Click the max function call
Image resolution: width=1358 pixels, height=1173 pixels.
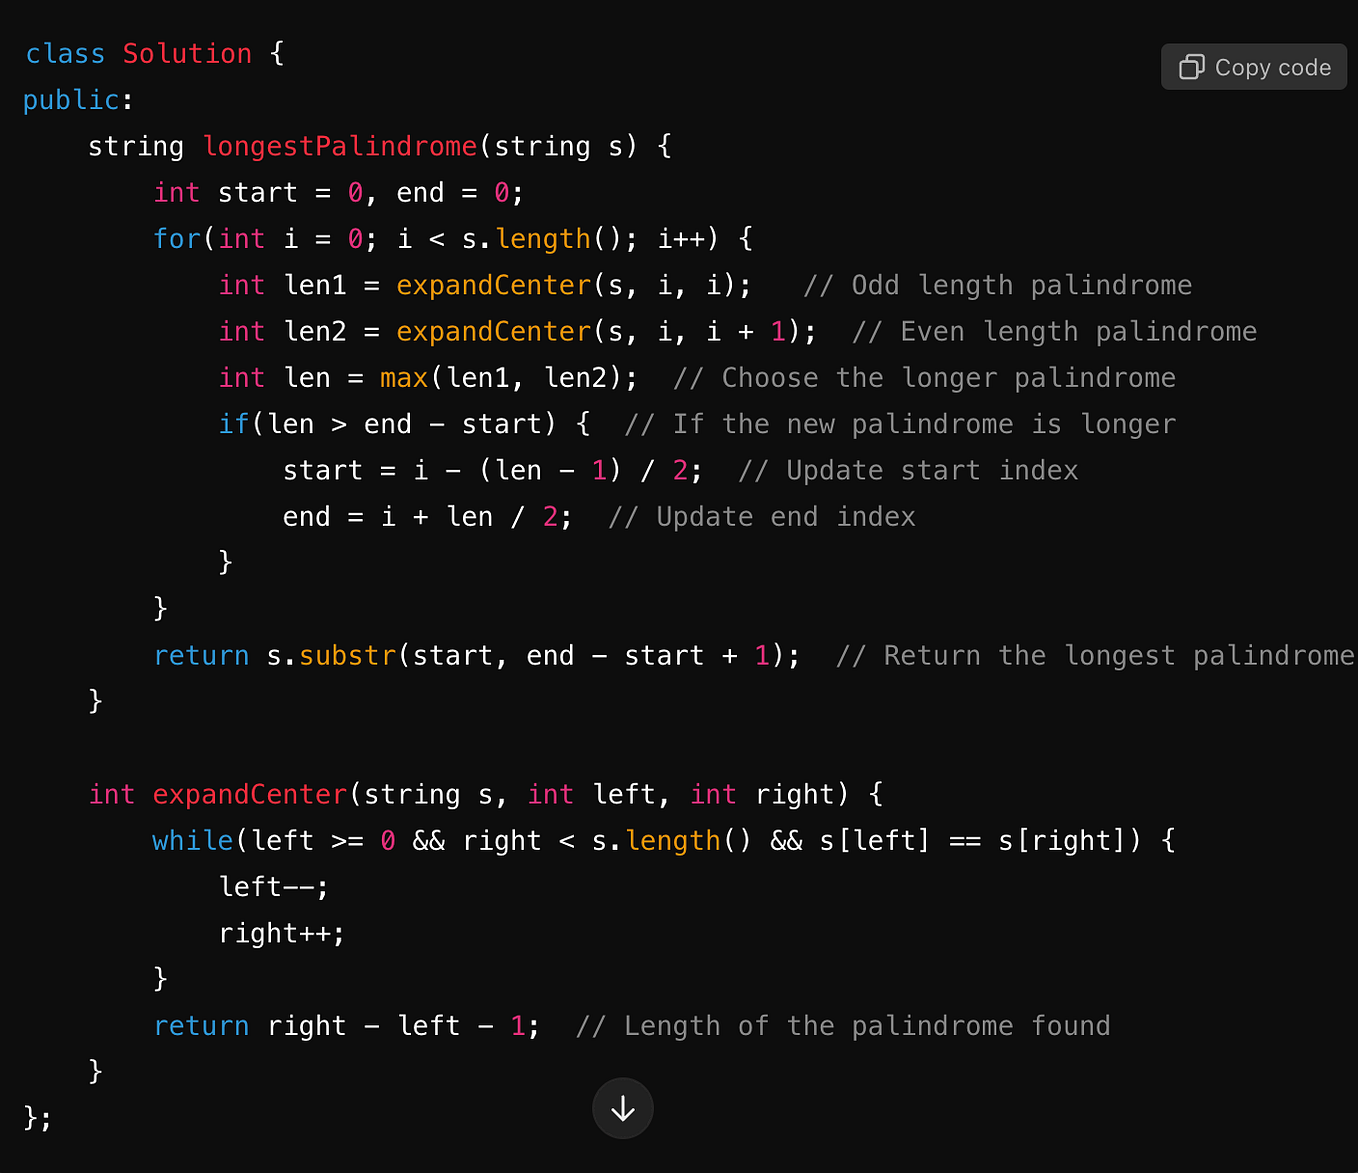pyautogui.click(x=403, y=377)
